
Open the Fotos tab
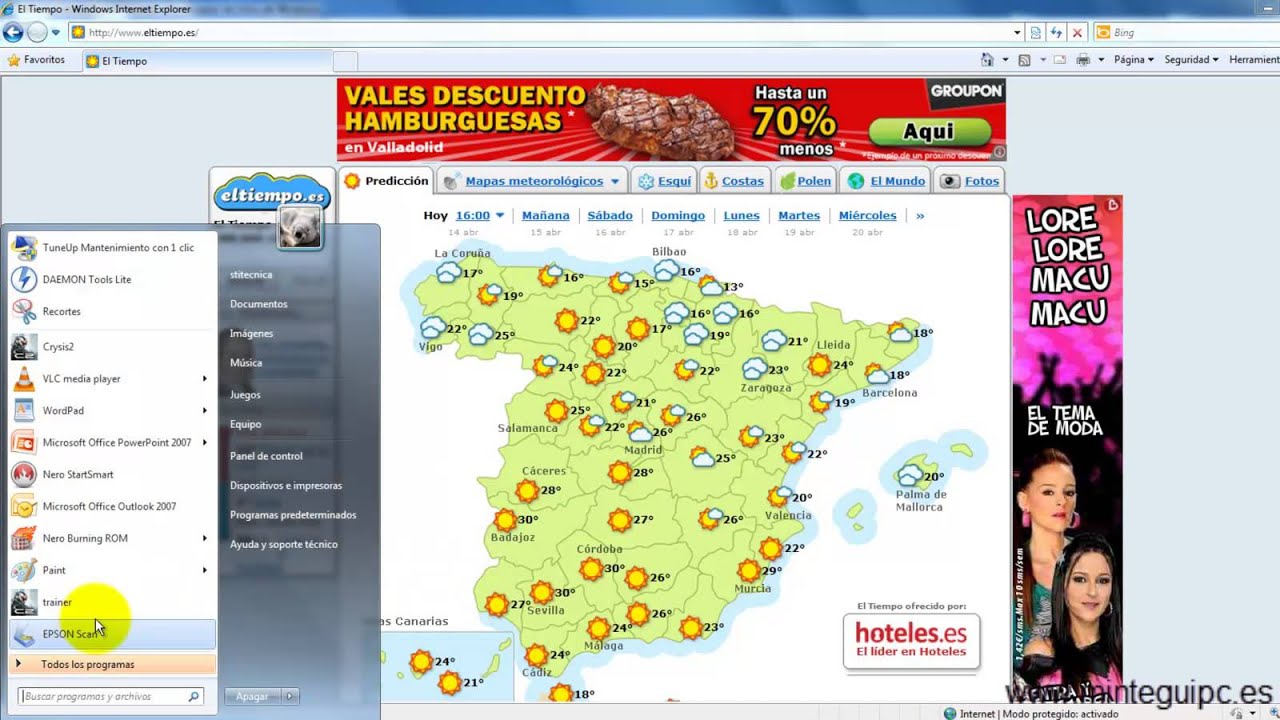coord(970,181)
